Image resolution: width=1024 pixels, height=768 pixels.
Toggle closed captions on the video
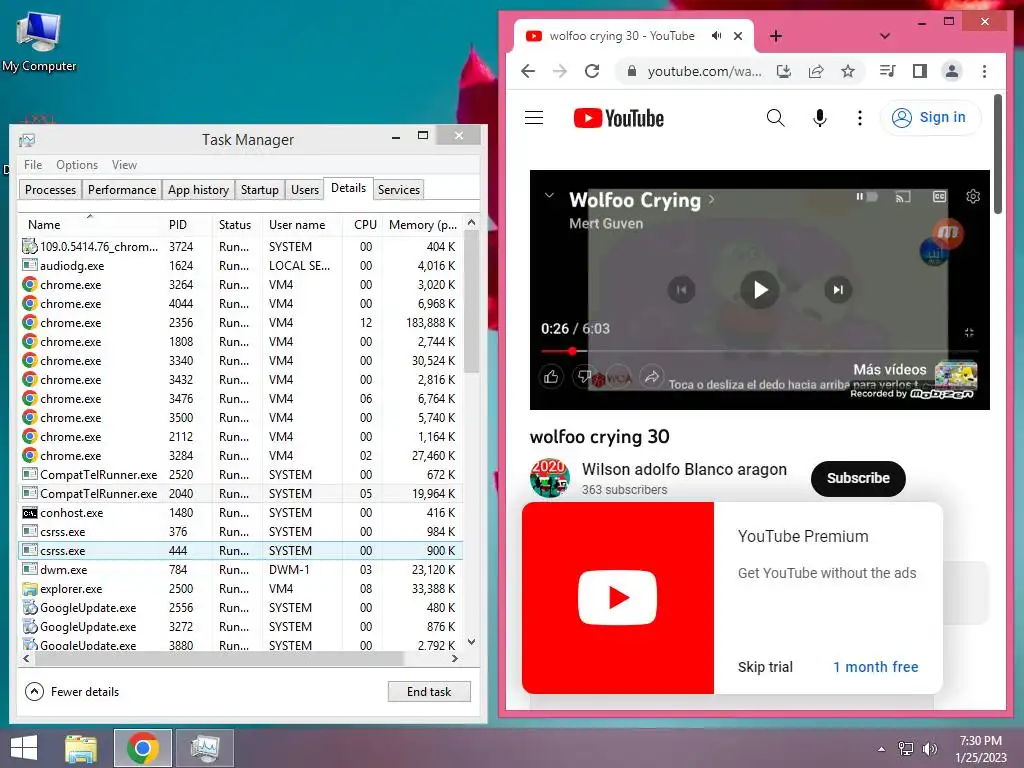click(x=939, y=197)
